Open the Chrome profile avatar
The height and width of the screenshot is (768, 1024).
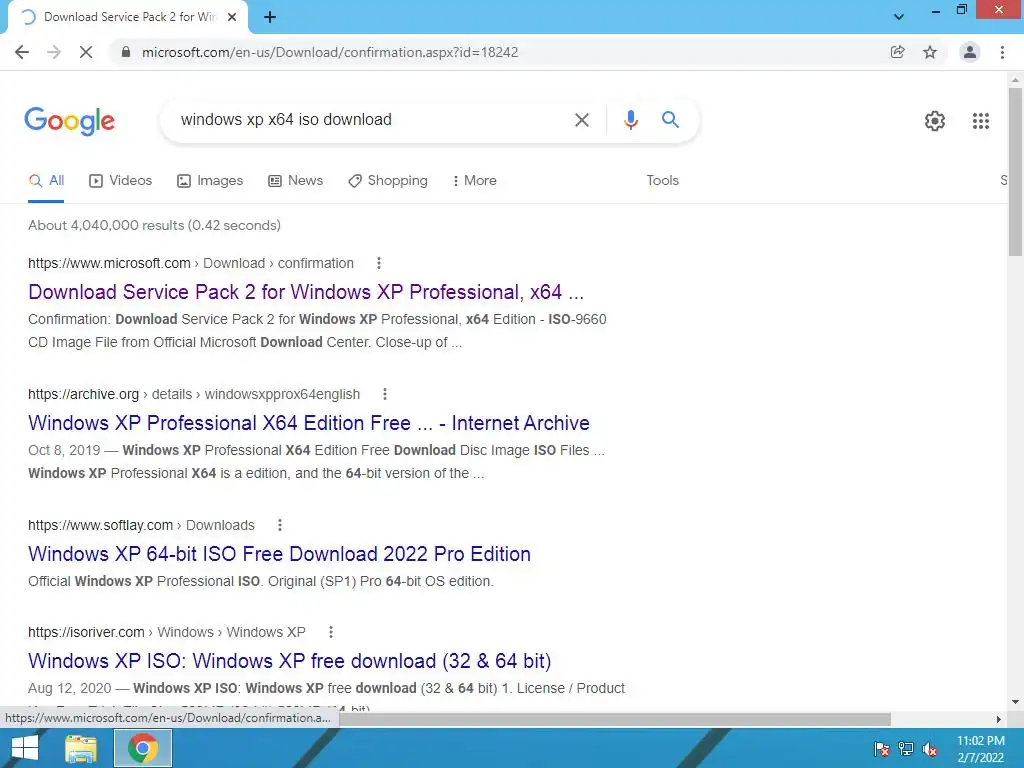coord(970,52)
